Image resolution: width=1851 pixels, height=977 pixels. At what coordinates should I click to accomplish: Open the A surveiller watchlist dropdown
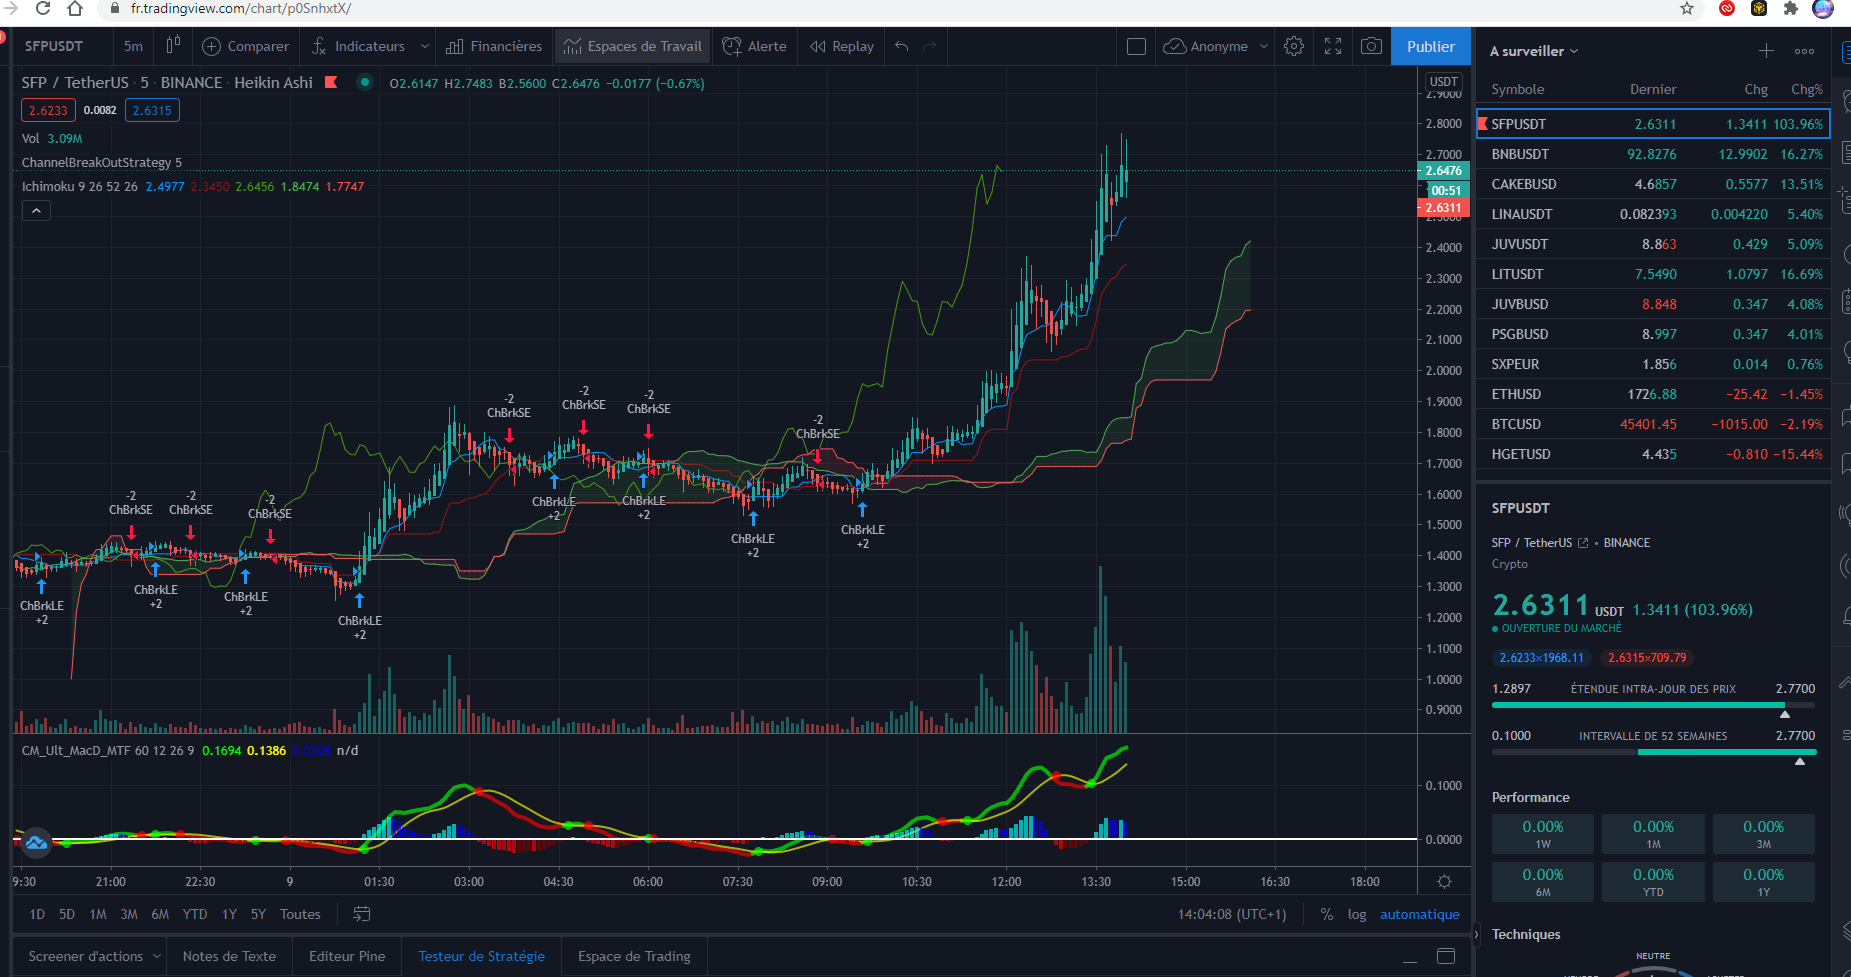(x=1534, y=51)
